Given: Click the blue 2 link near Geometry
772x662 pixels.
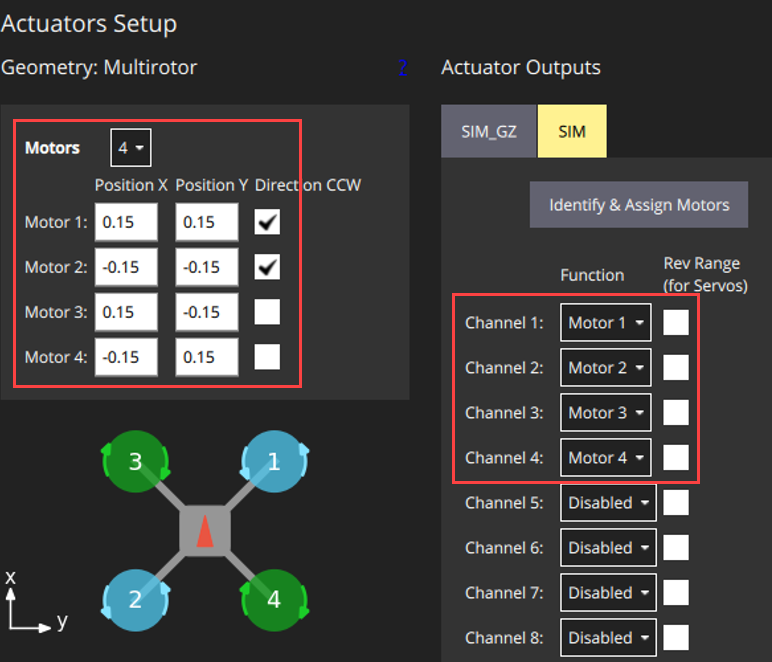Looking at the screenshot, I should [x=403, y=68].
